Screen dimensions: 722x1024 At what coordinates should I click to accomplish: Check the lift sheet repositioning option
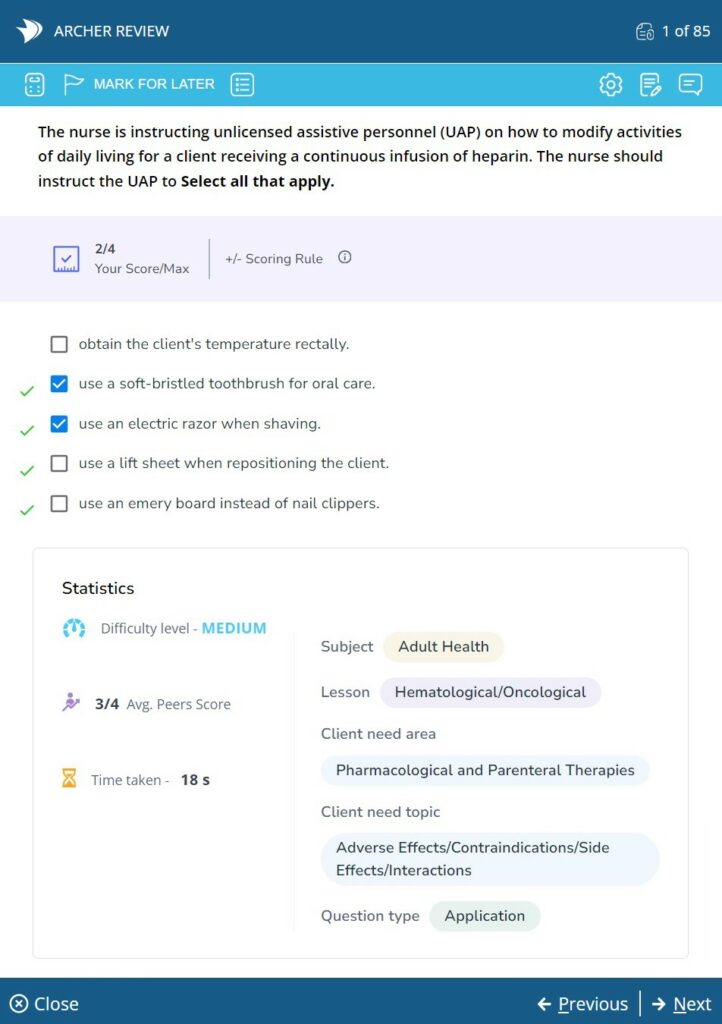pyautogui.click(x=59, y=464)
